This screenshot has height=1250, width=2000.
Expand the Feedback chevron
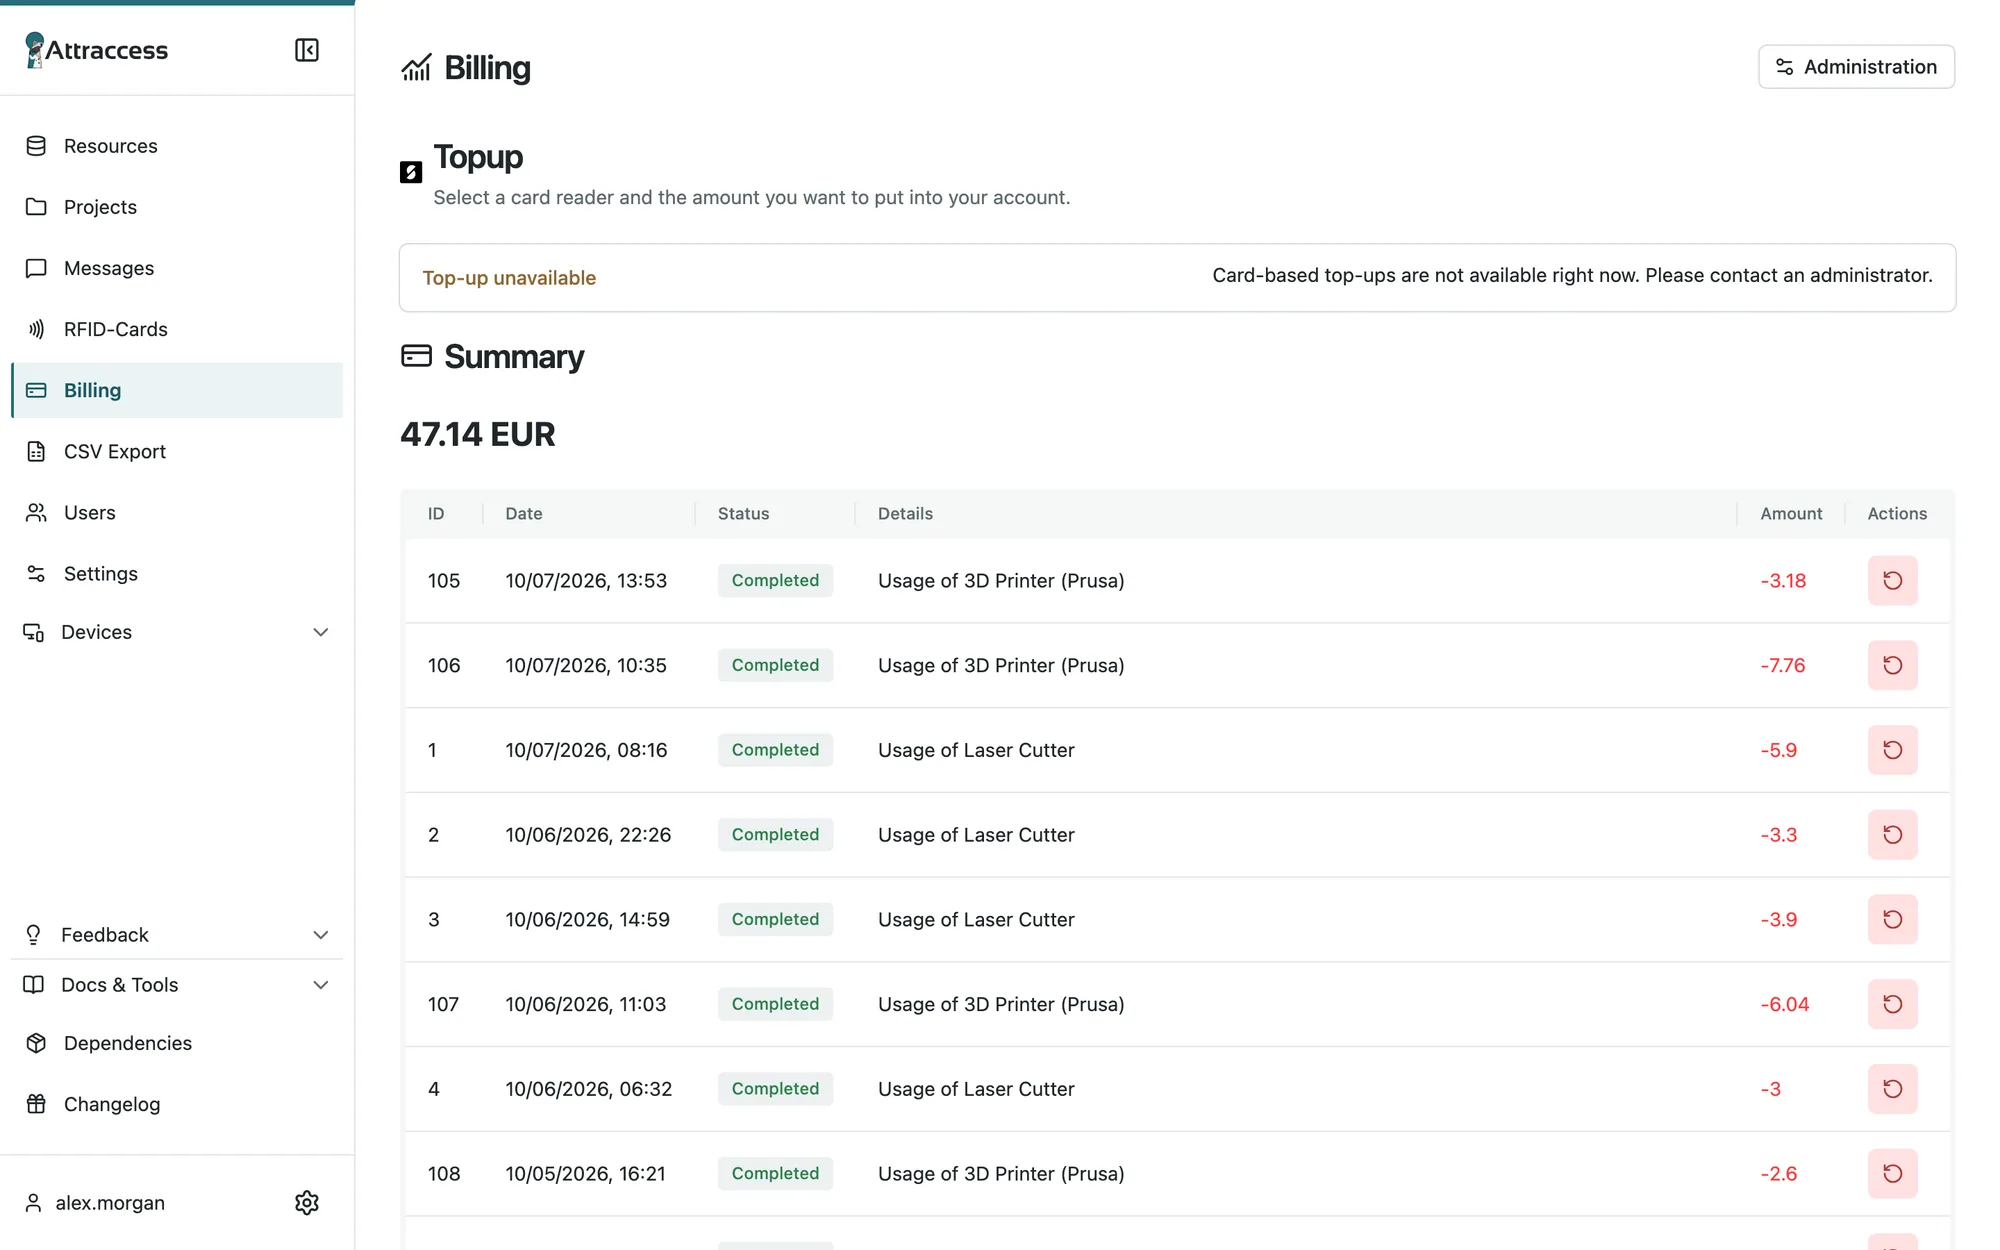coord(320,935)
